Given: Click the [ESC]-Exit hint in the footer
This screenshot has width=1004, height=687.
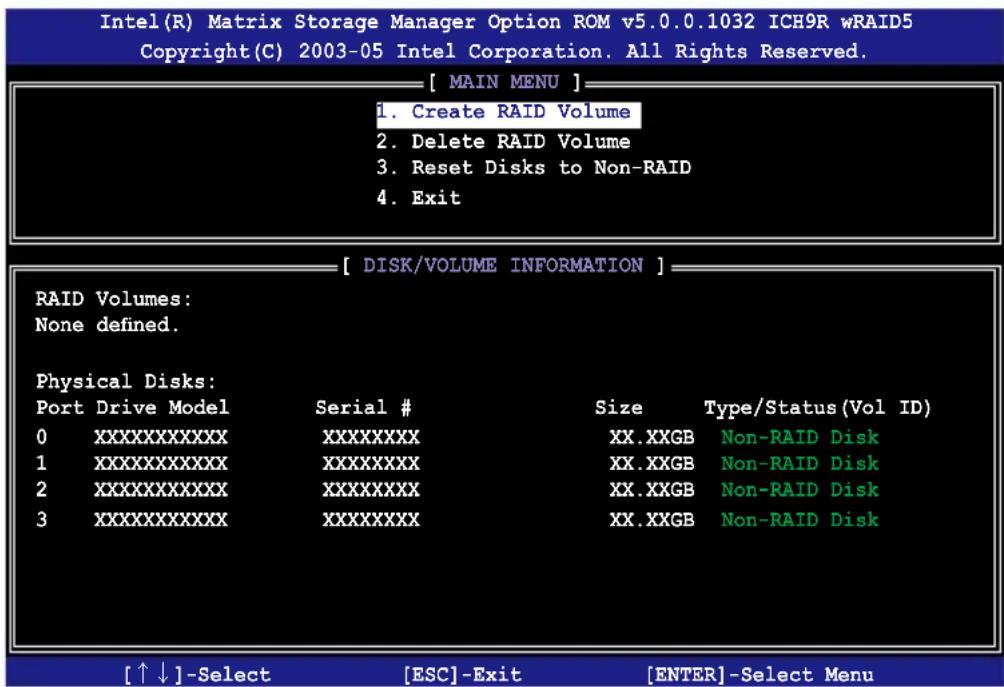Looking at the screenshot, I should tap(462, 674).
